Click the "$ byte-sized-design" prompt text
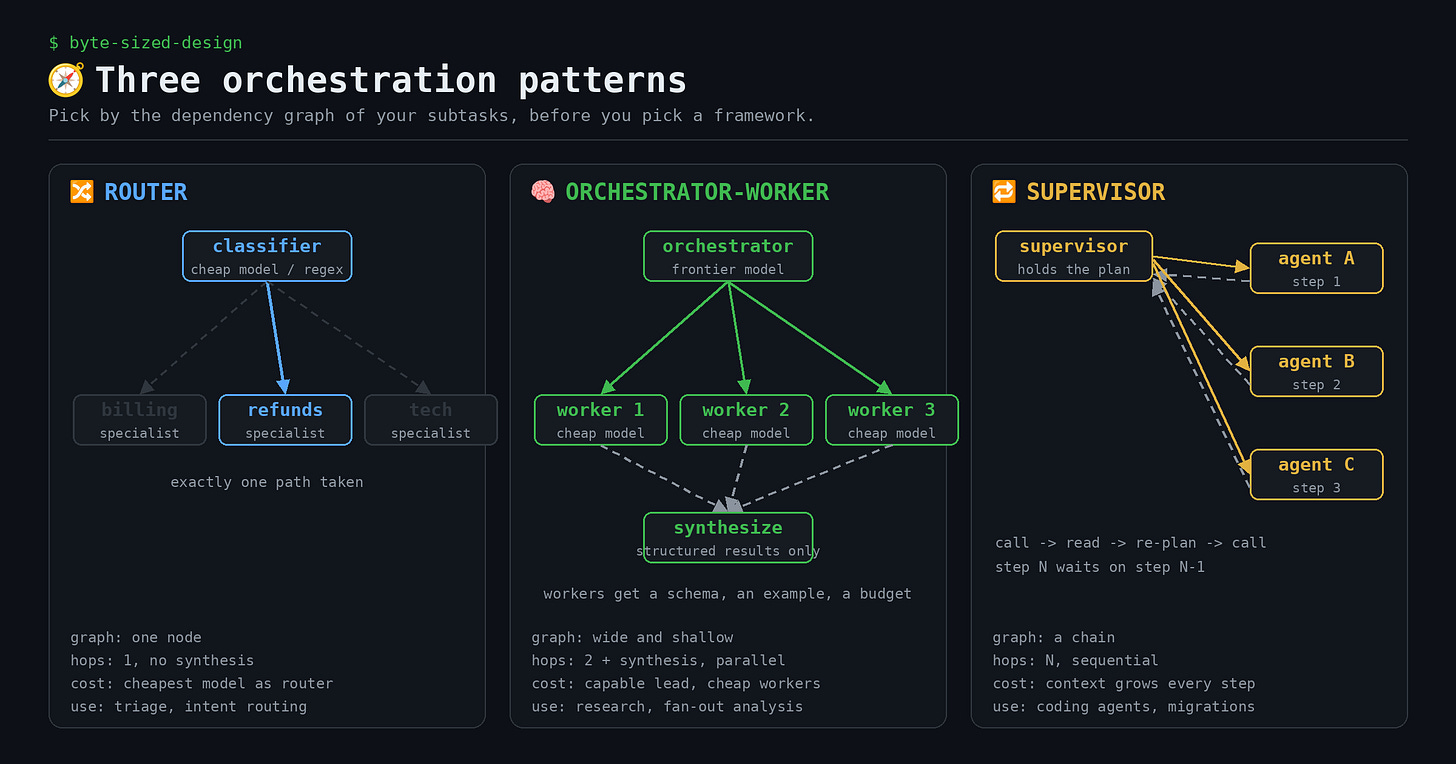 [x=146, y=43]
